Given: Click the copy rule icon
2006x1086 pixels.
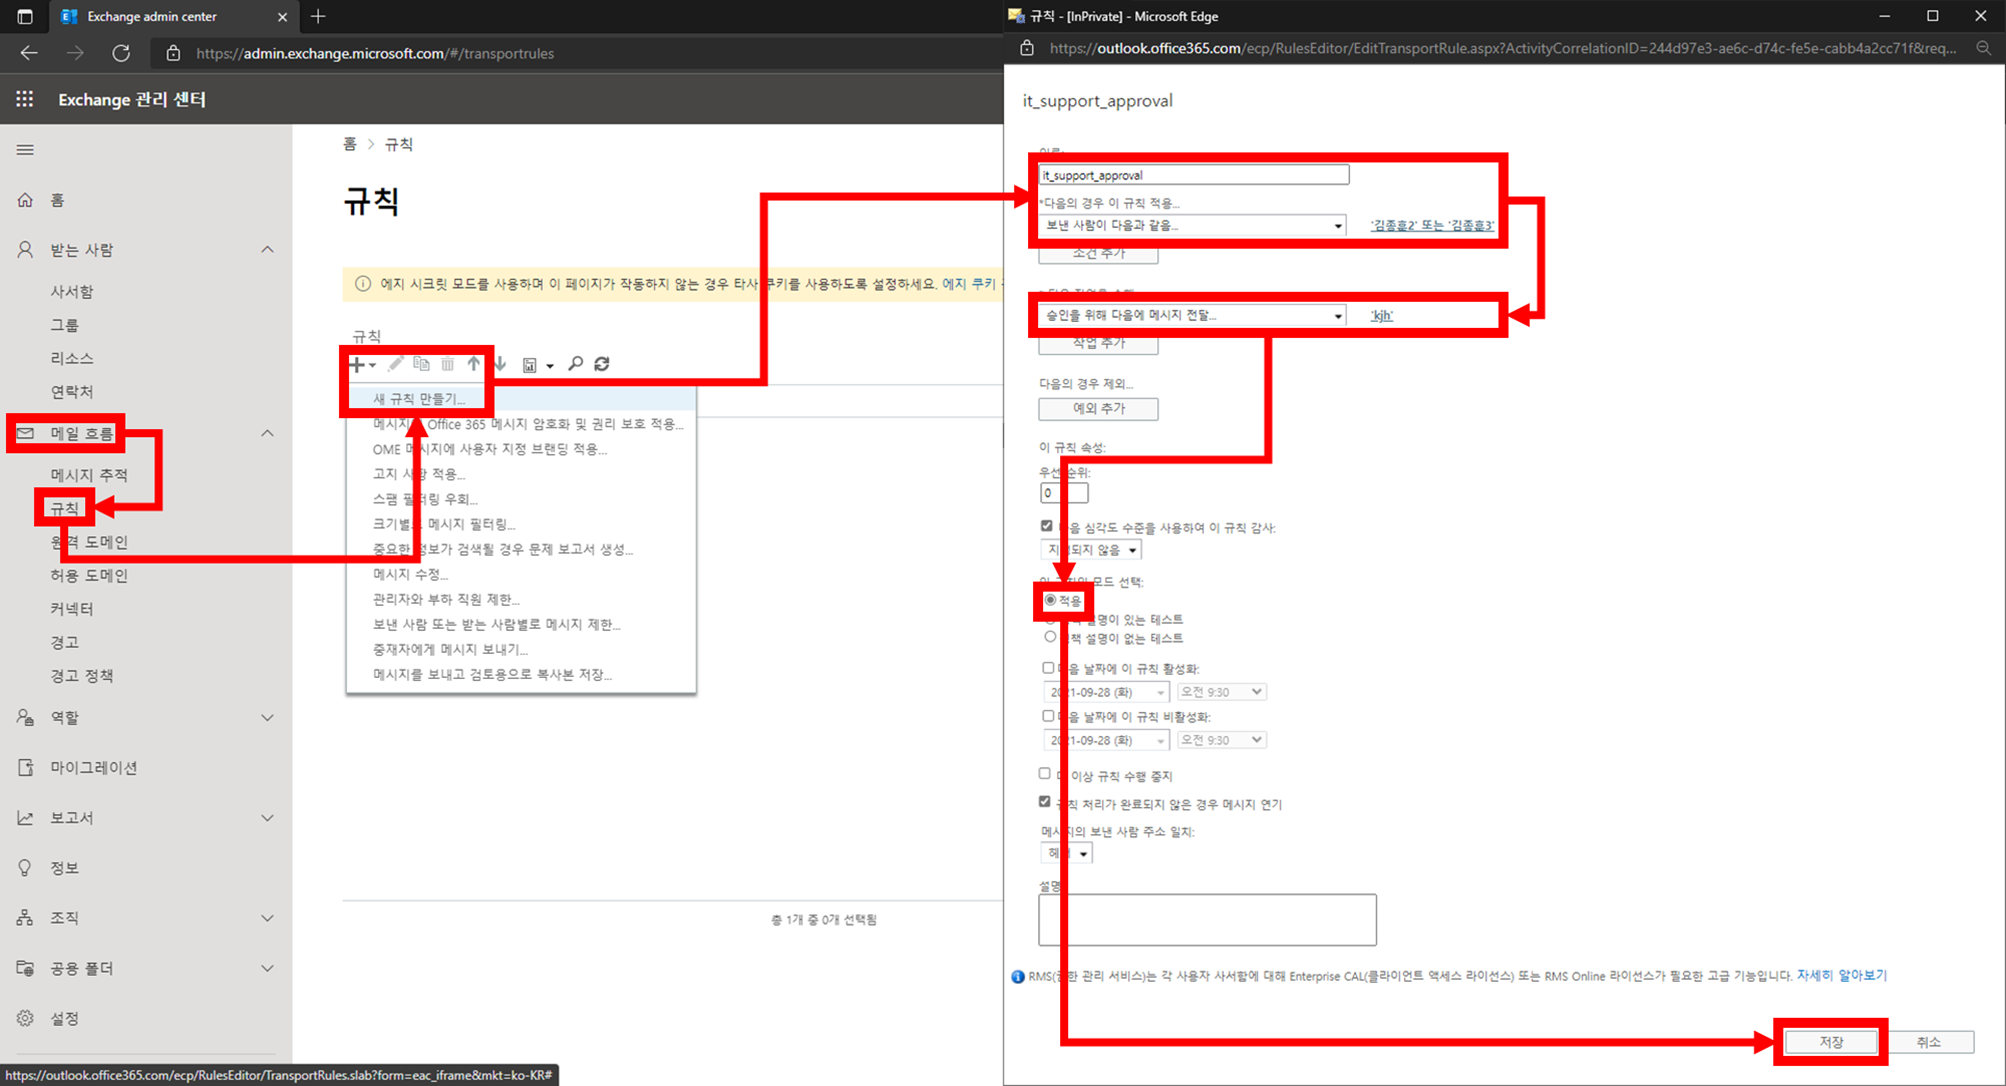Looking at the screenshot, I should (421, 365).
